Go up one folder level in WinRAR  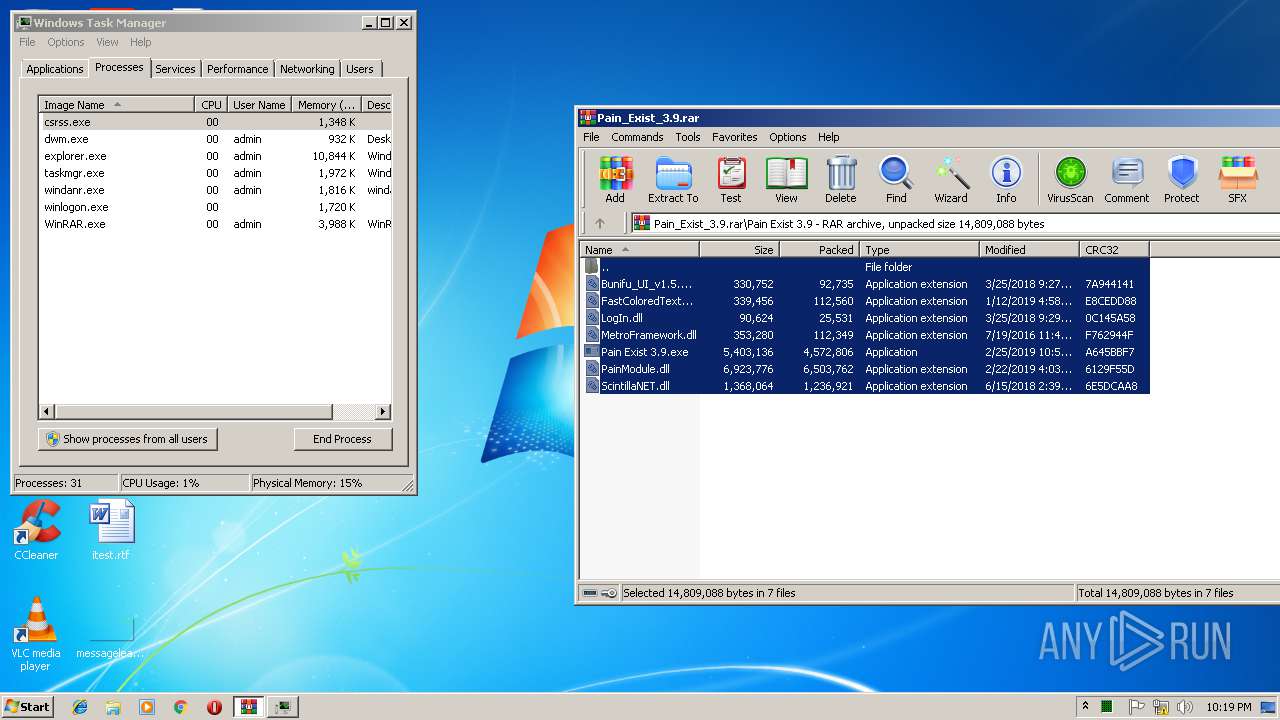tap(600, 224)
